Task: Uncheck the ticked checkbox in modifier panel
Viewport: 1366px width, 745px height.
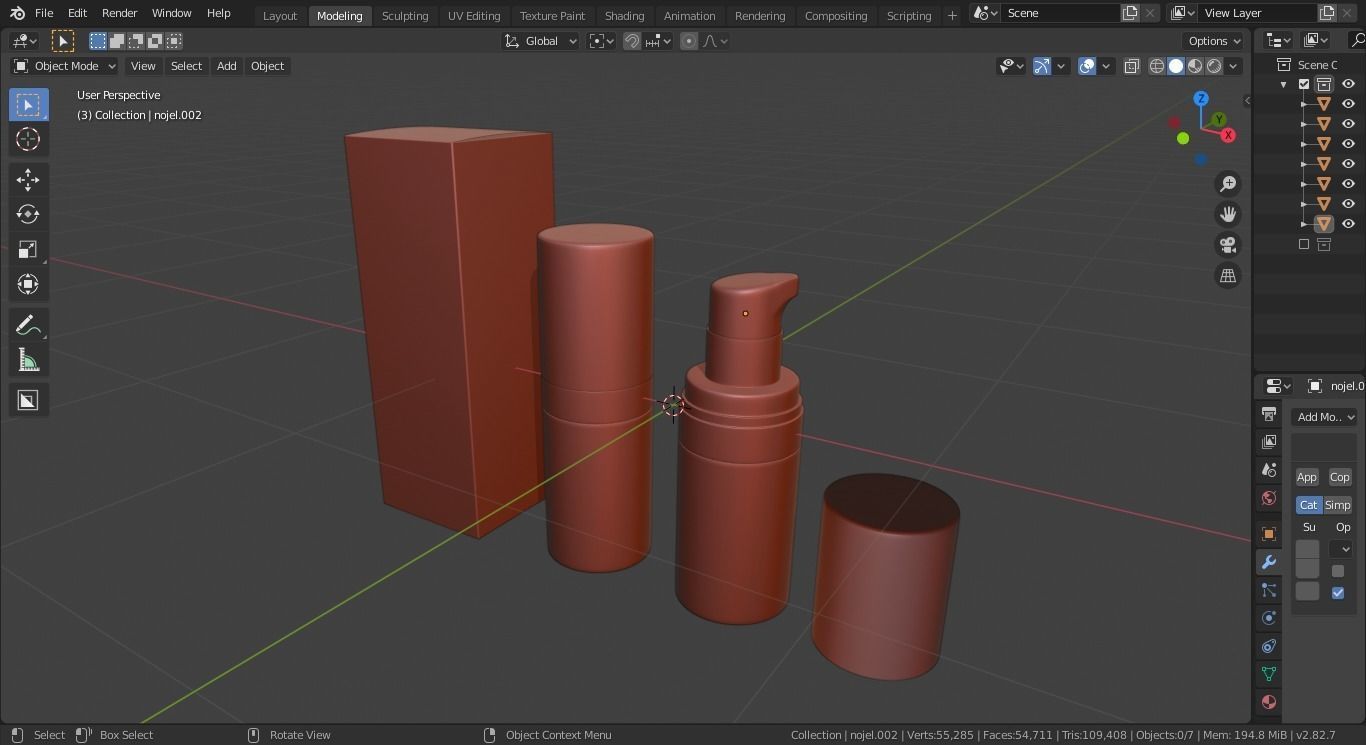Action: pos(1338,593)
